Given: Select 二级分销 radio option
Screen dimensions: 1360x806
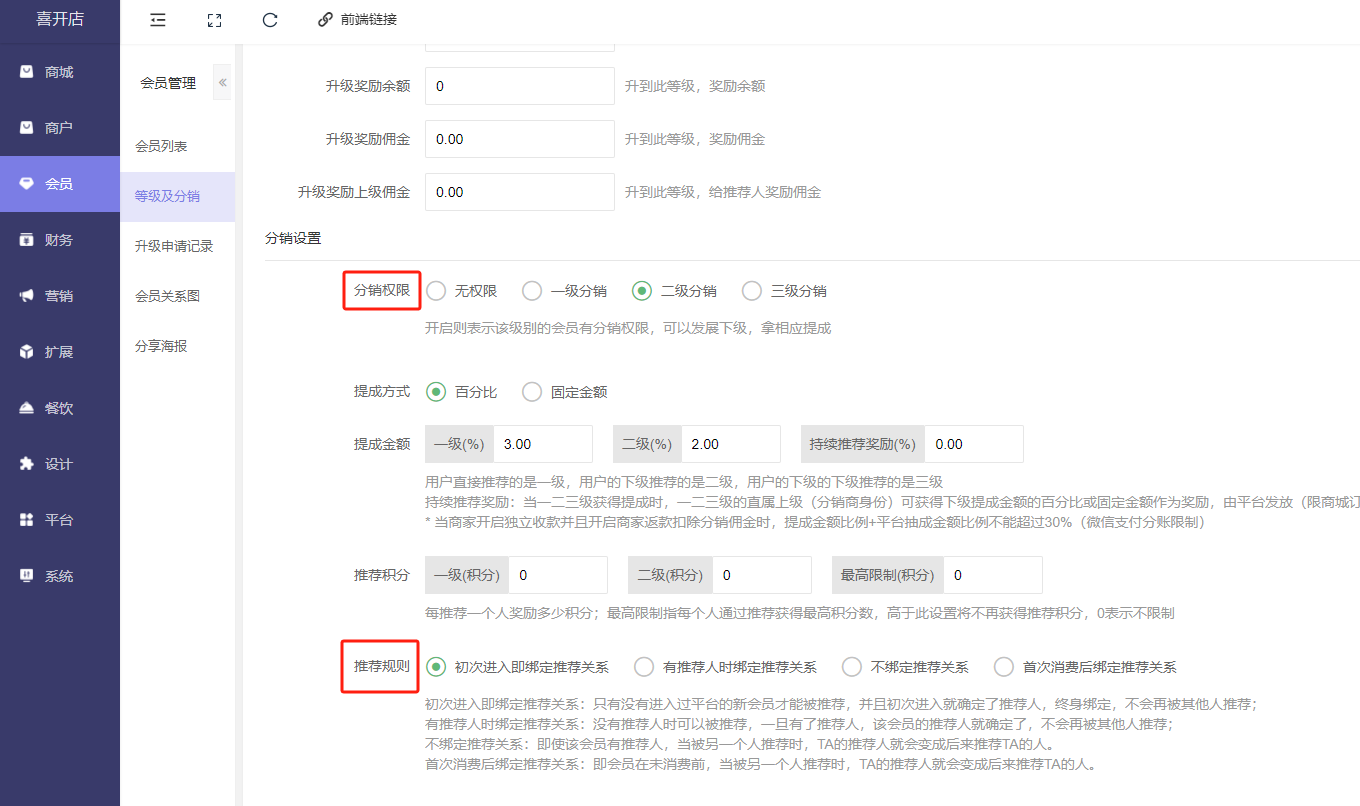Looking at the screenshot, I should click(642, 291).
